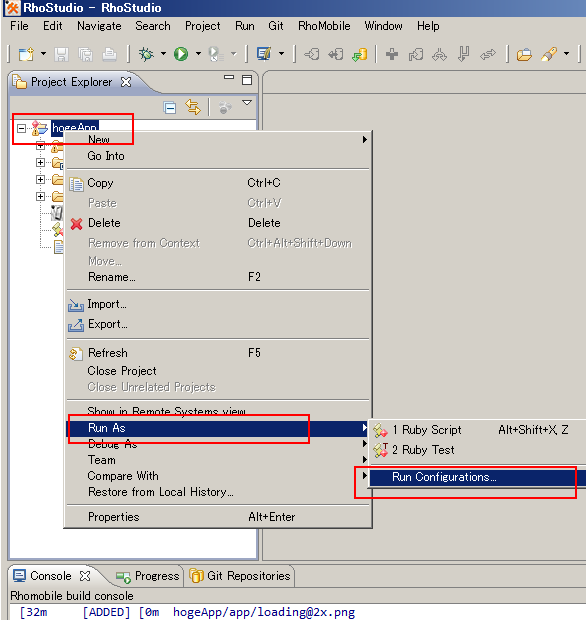Screen dimensions: 586x620
Task: Click the hogeApp/app/loading@2x.png console line
Action: pyautogui.click(x=264, y=612)
